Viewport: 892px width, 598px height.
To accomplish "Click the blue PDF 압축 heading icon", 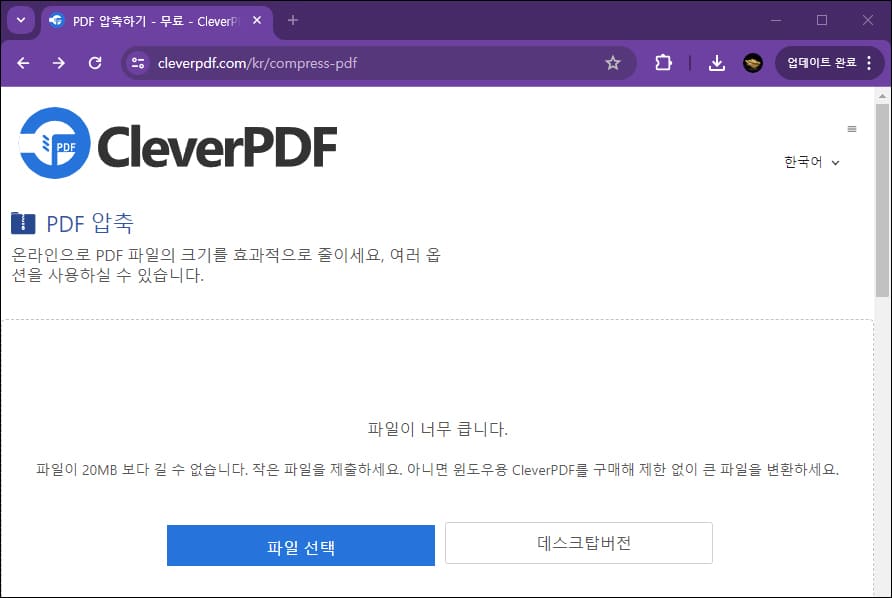I will (22, 224).
